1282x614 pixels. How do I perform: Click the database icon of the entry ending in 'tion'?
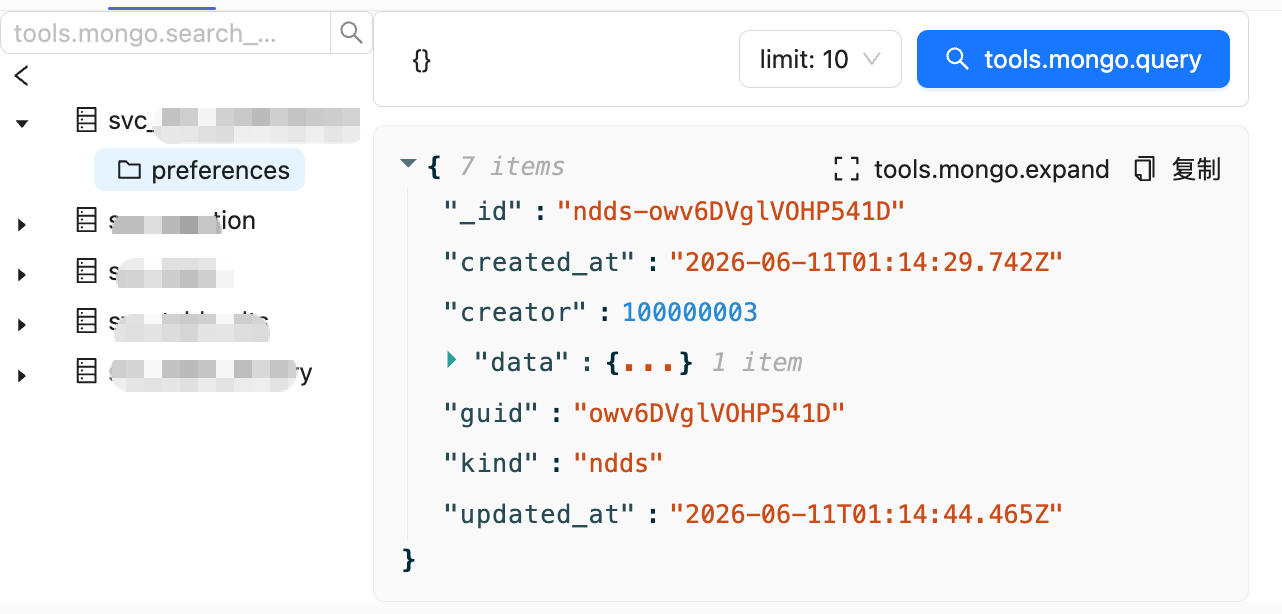pos(88,220)
